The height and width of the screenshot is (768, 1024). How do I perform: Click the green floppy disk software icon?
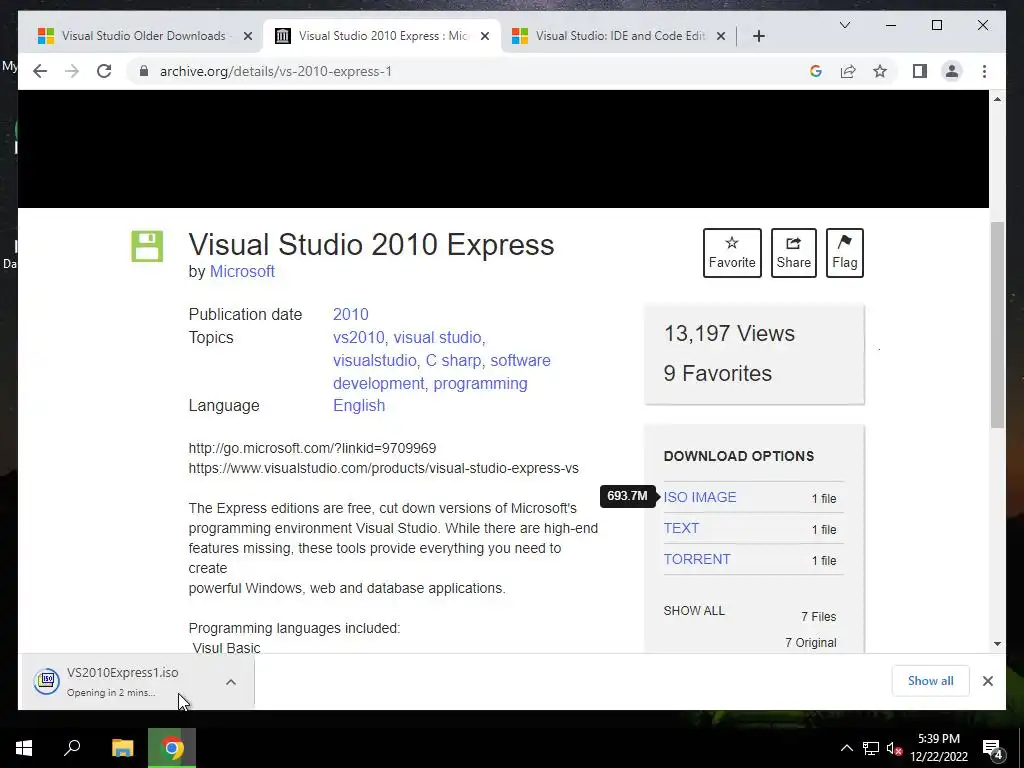(x=147, y=246)
